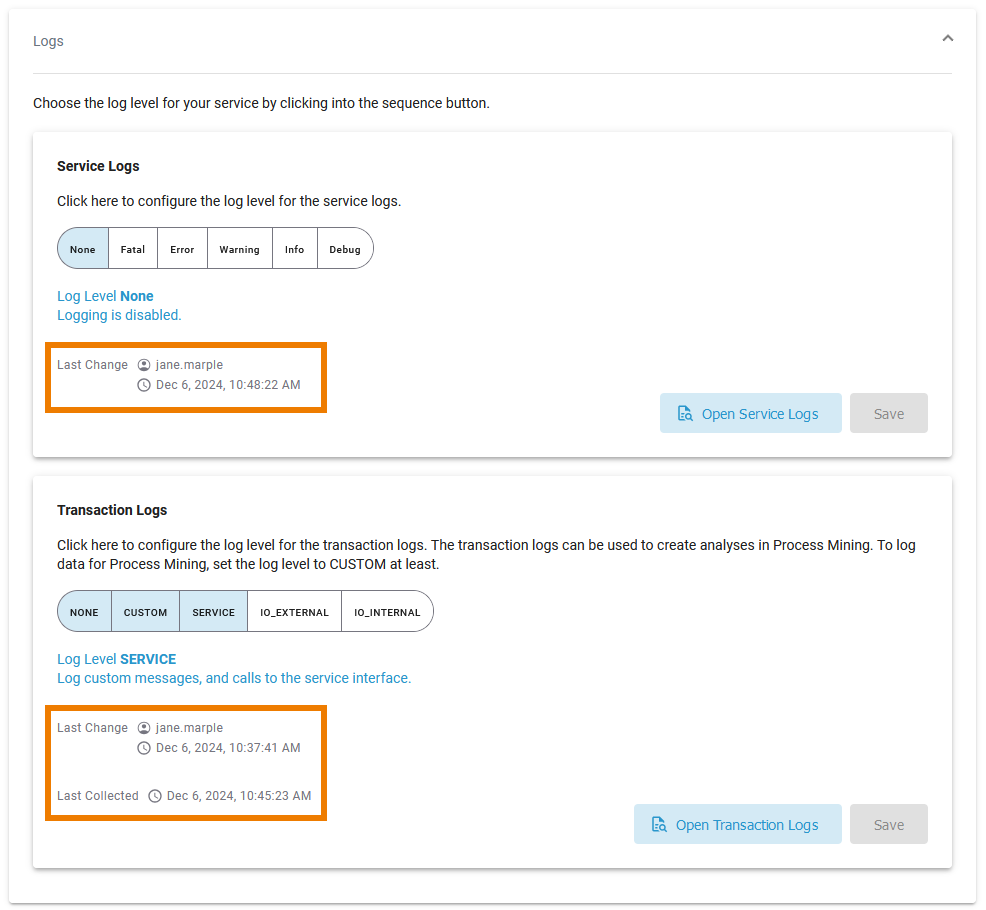Set service log level to Error
The height and width of the screenshot is (910, 986).
tap(182, 249)
